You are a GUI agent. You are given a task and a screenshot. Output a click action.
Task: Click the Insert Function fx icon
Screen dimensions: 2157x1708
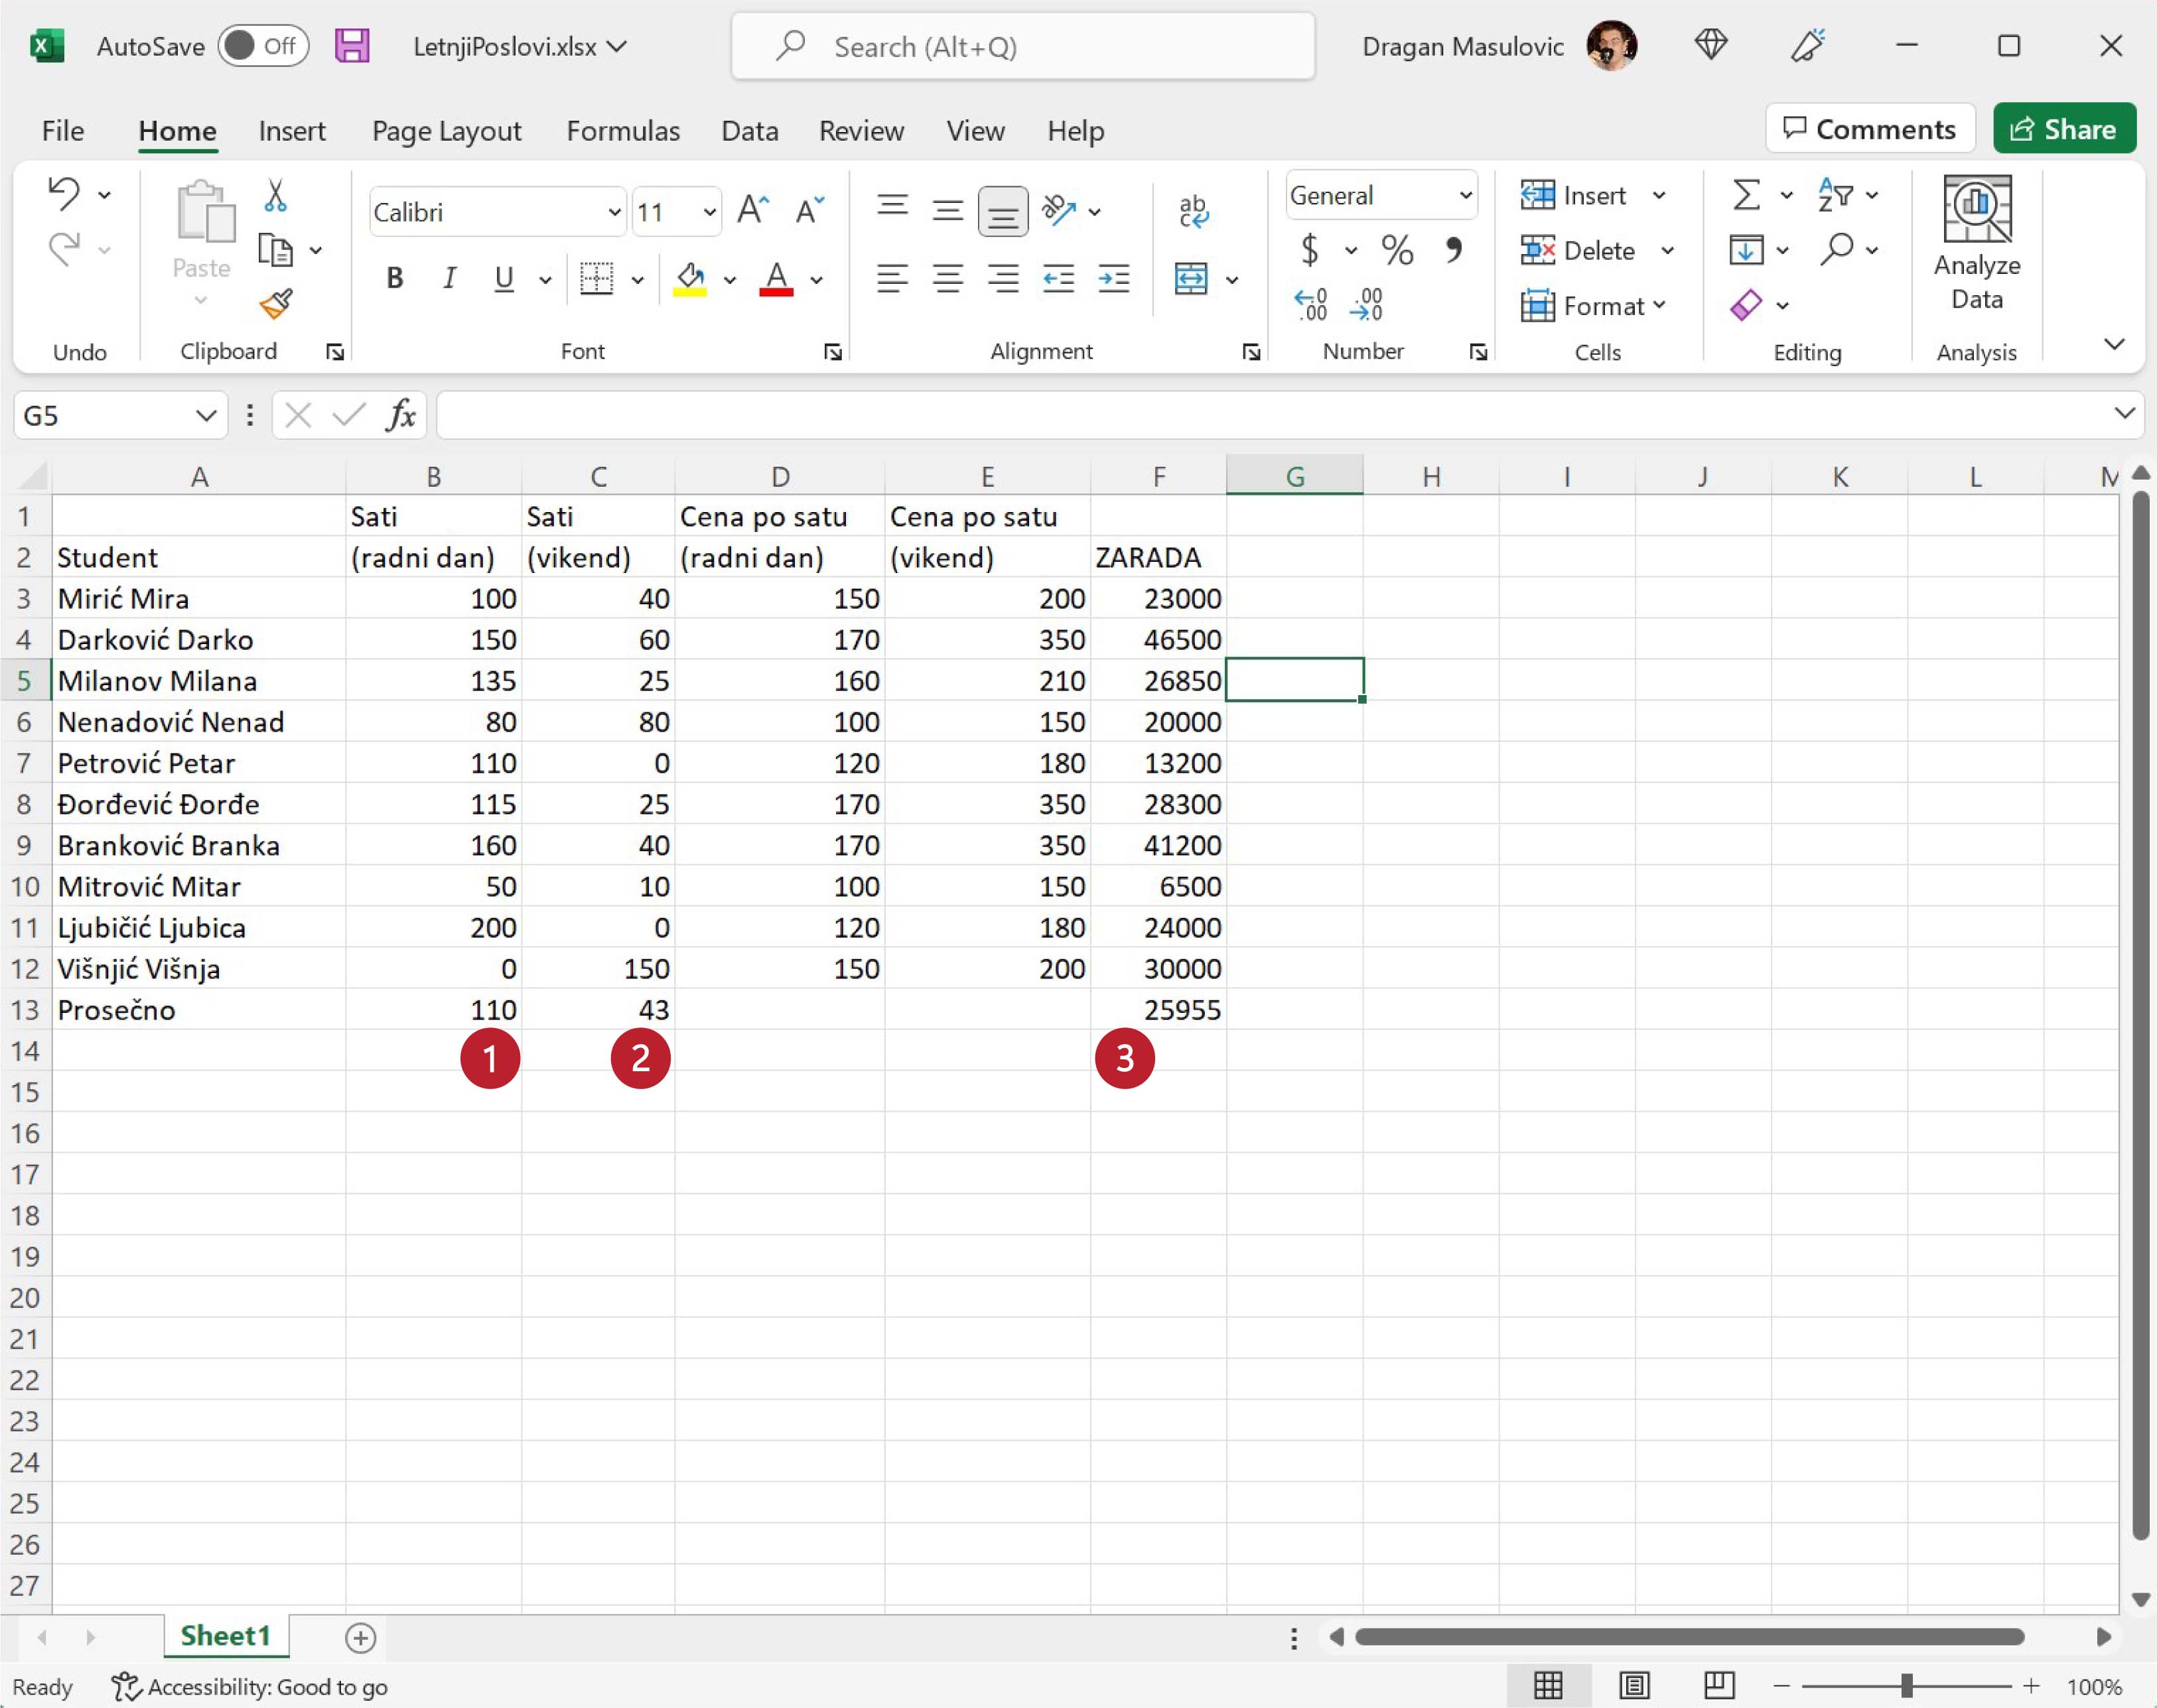(401, 414)
